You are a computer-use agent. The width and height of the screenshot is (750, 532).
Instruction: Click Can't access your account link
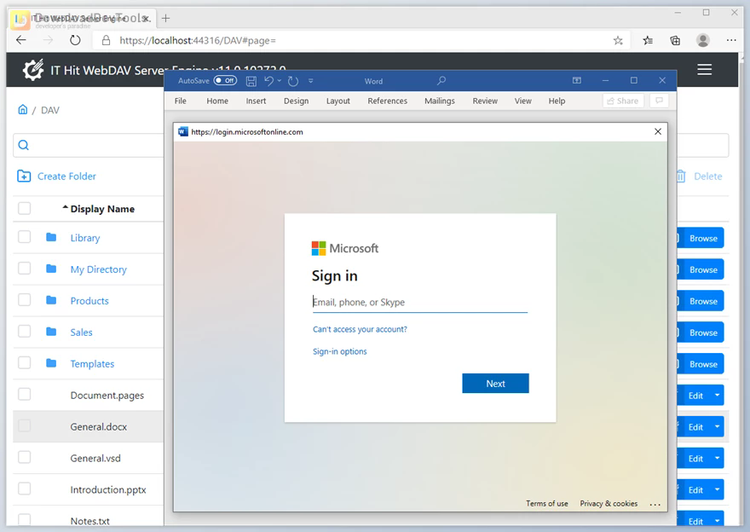tap(360, 329)
